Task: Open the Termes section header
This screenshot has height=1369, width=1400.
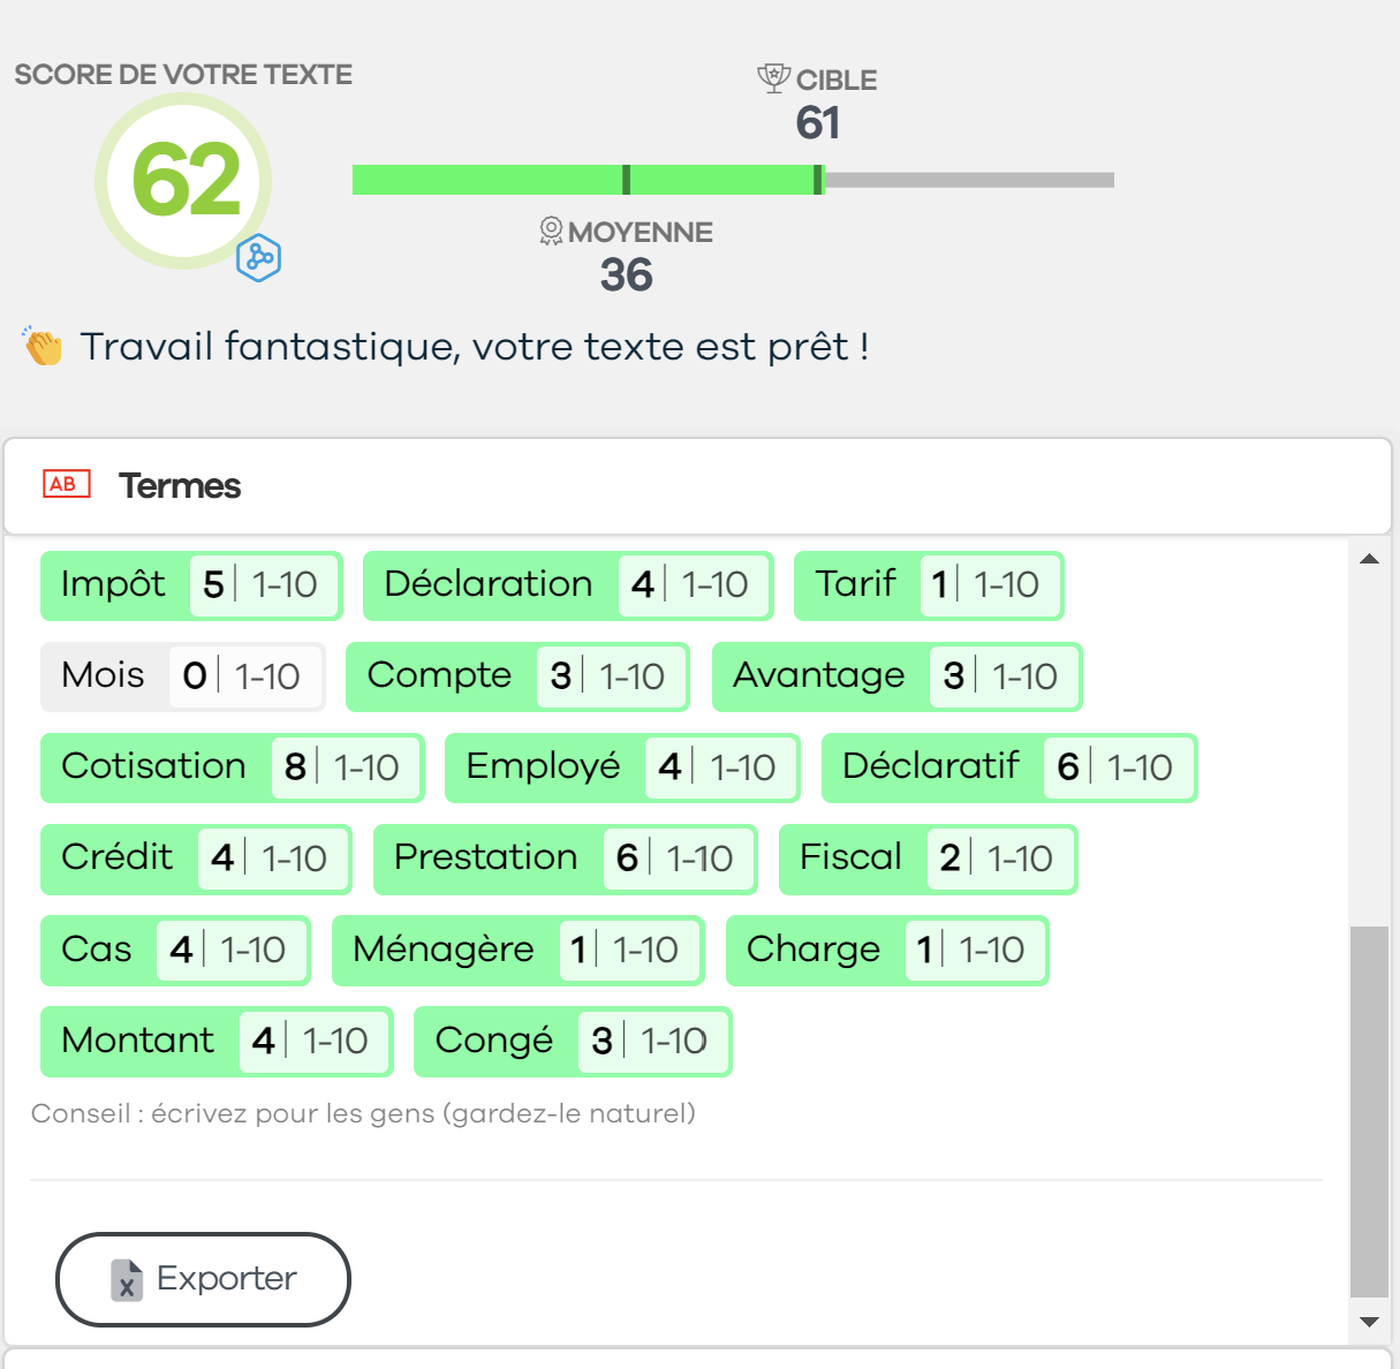Action: (x=698, y=486)
